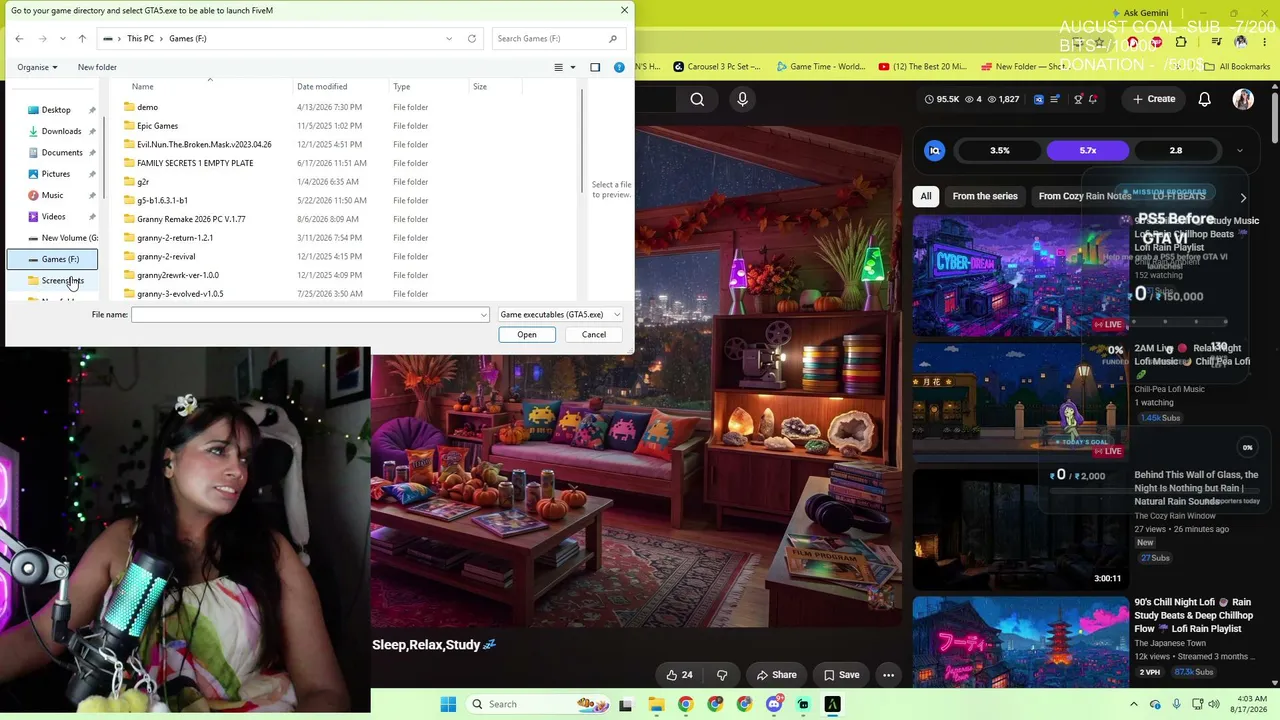The image size is (1280, 720).
Task: Toggle the file dialog preview pane
Action: pyautogui.click(x=595, y=67)
